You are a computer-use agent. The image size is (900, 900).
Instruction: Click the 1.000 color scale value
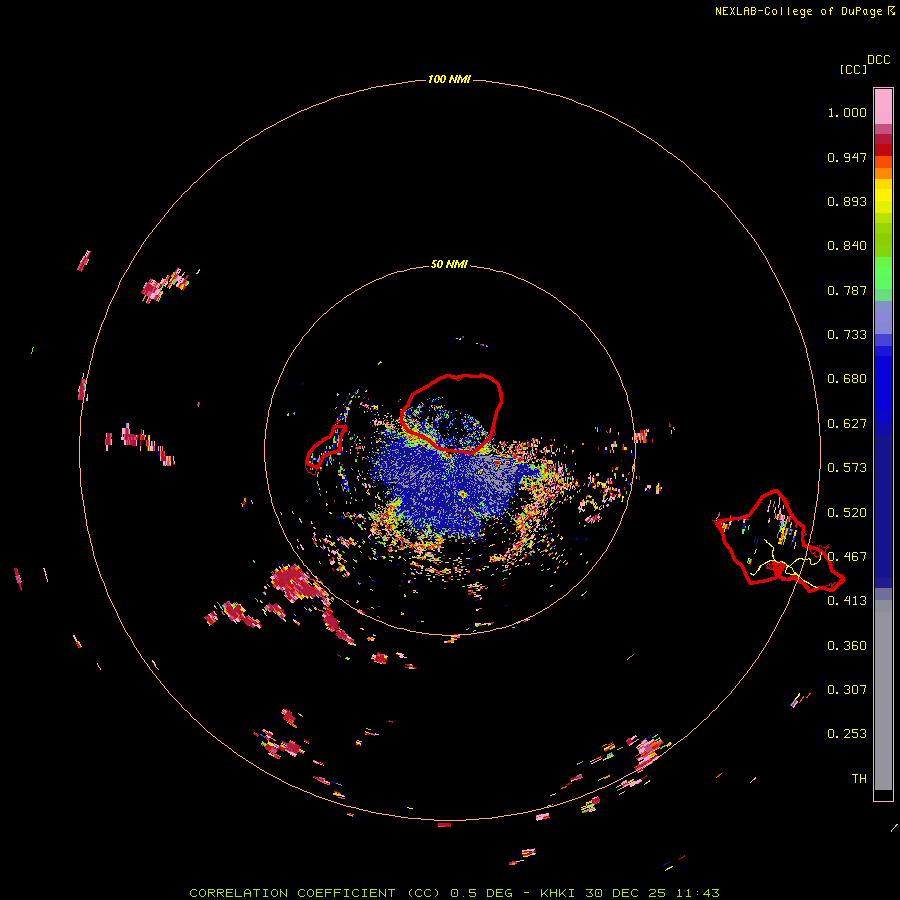[x=847, y=112]
